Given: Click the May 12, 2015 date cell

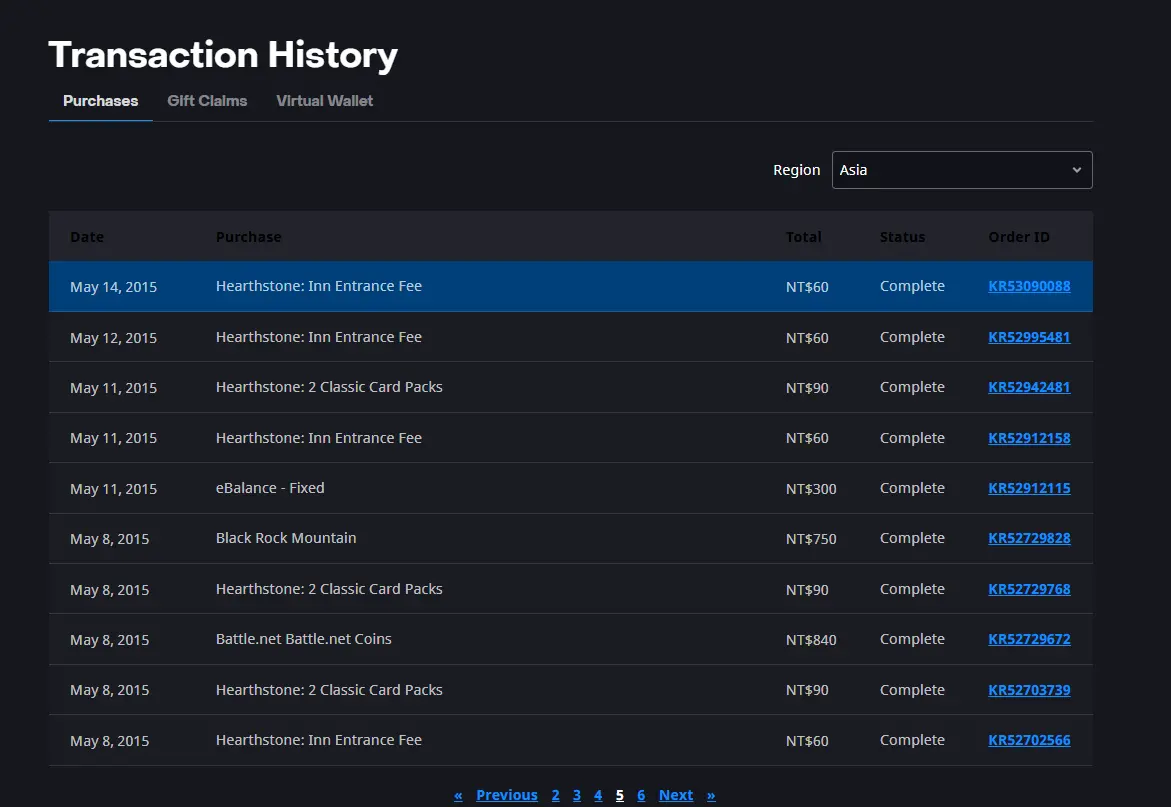Looking at the screenshot, I should (x=114, y=337).
